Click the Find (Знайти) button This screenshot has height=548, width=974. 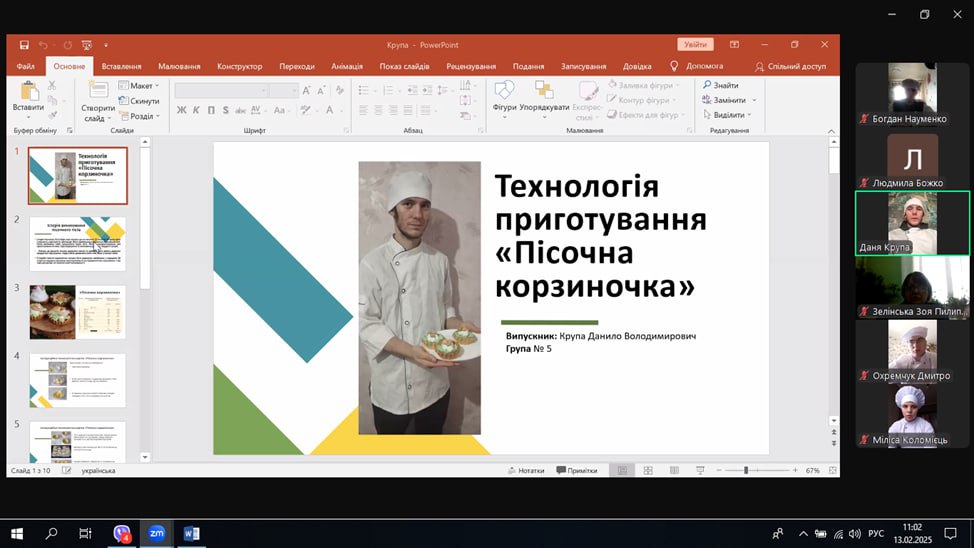[x=721, y=85]
